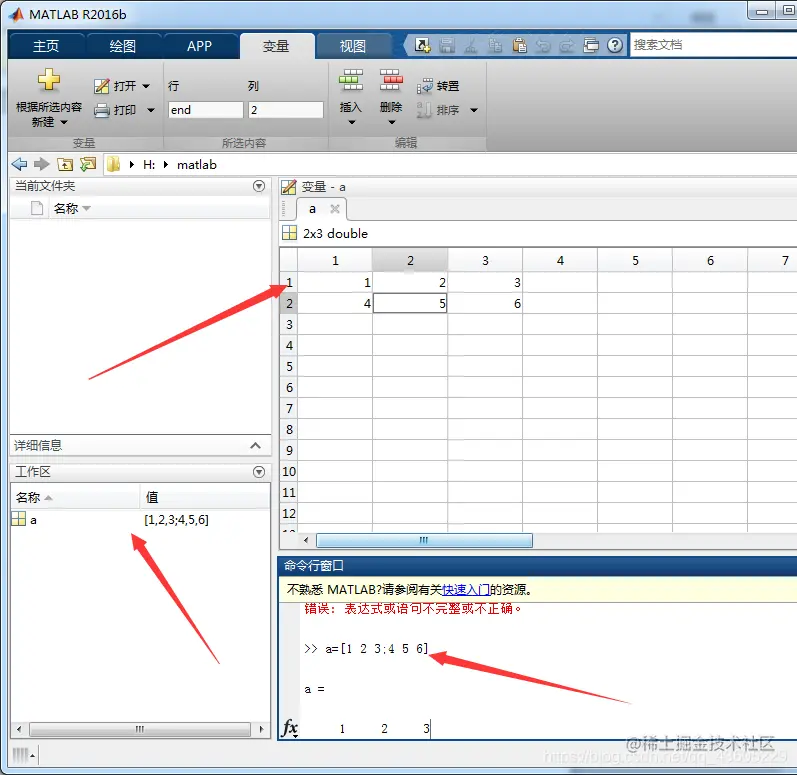The image size is (797, 775).
Task: Click the Up One Level folder icon
Action: (65, 164)
